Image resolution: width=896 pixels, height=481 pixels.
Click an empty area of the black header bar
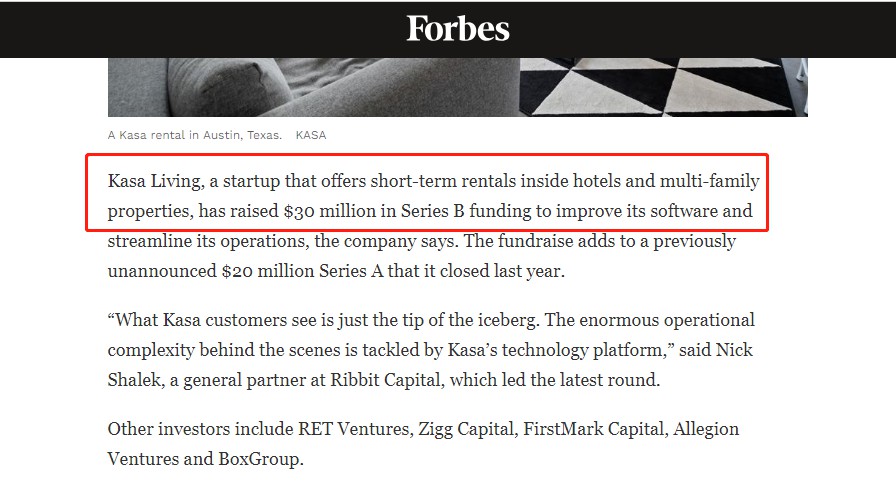click(x=171, y=29)
